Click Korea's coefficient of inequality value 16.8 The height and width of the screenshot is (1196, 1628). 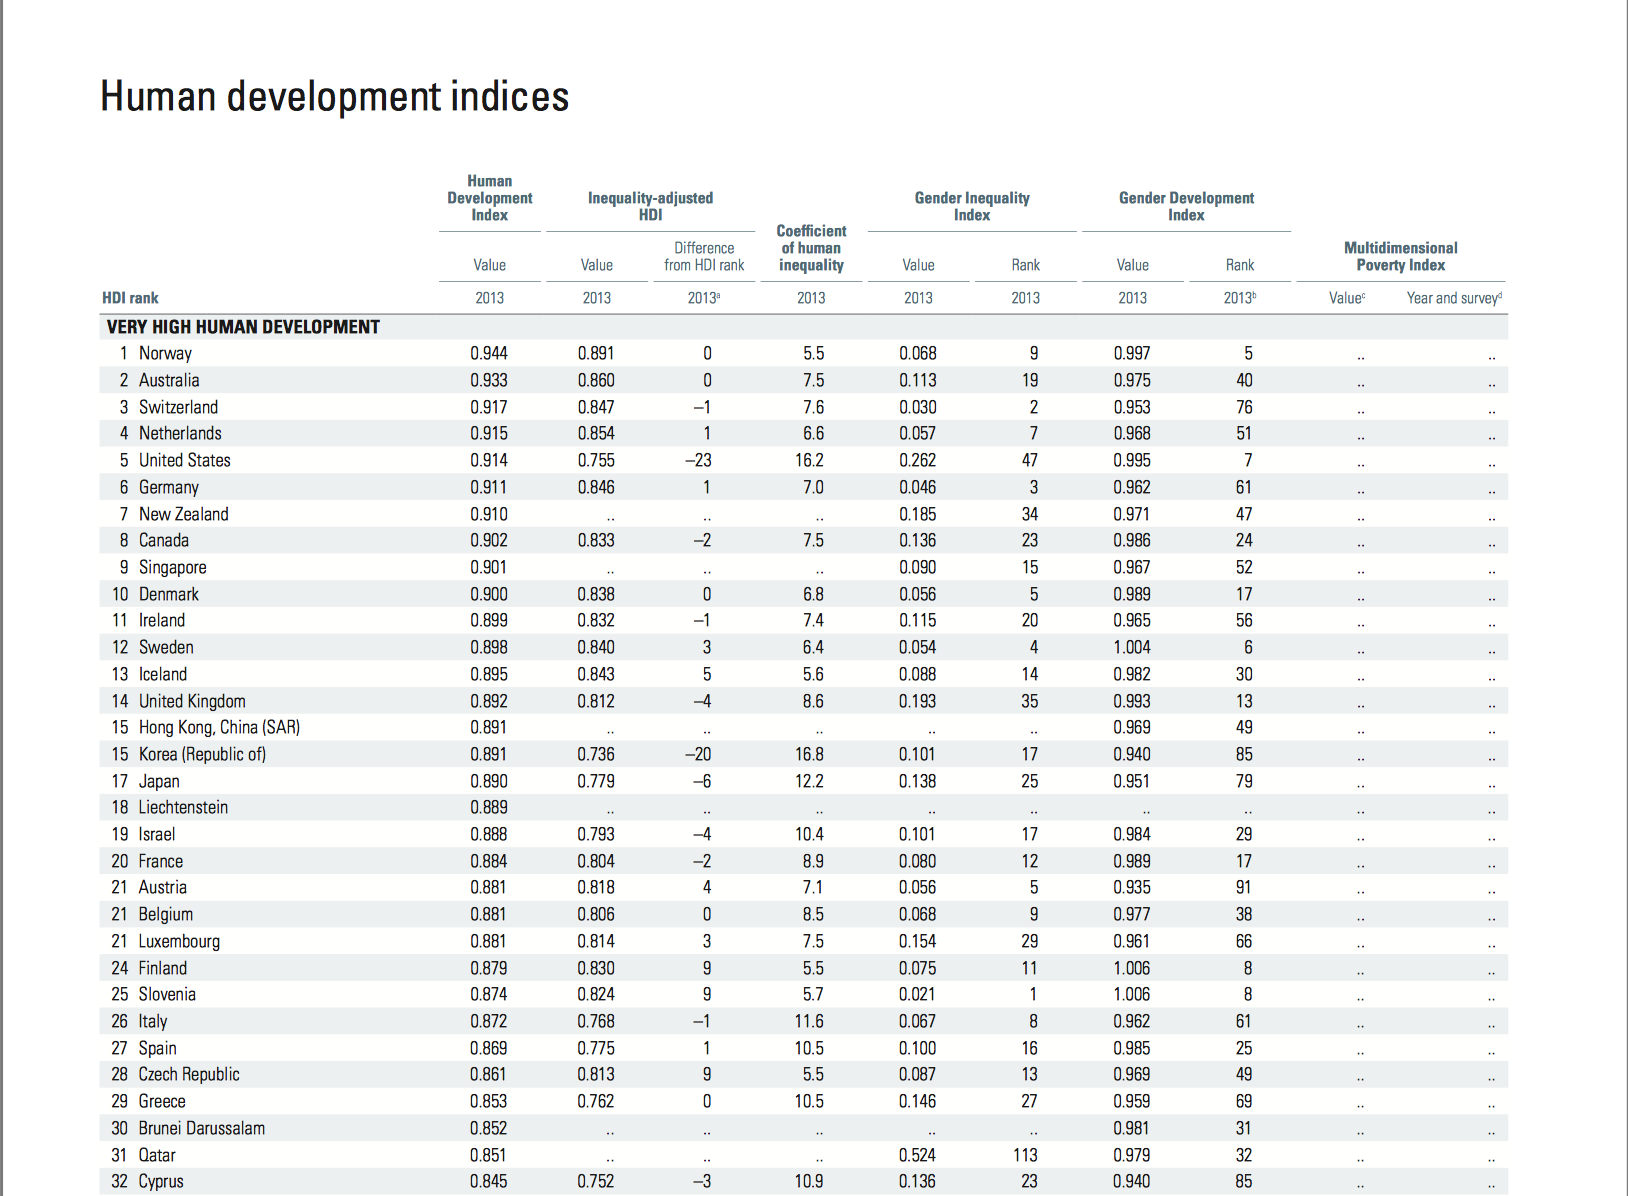tap(810, 754)
